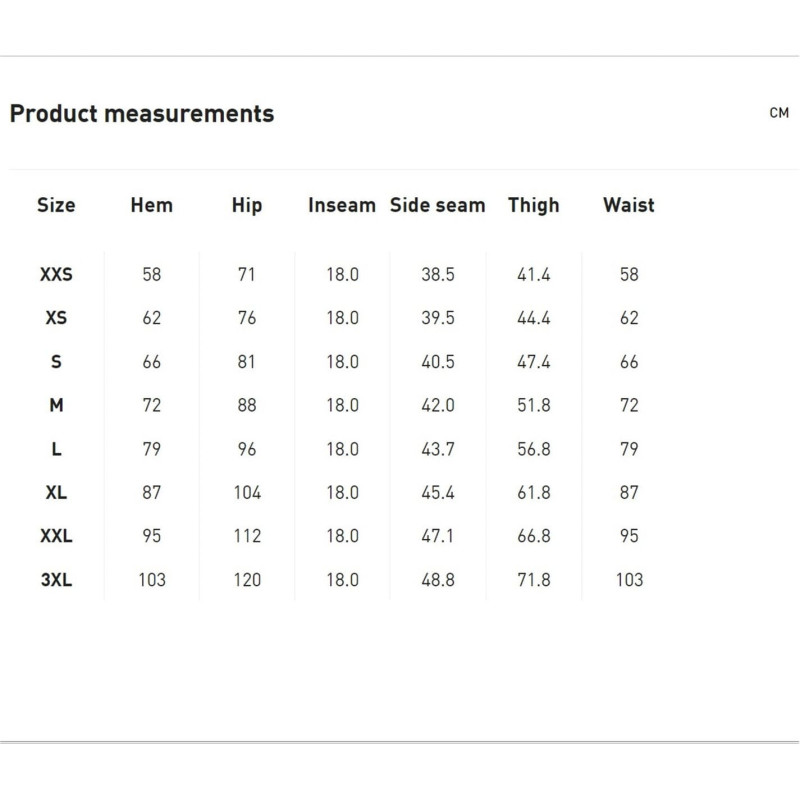Select the Side seam column header
This screenshot has height=800, width=800.
(x=437, y=205)
